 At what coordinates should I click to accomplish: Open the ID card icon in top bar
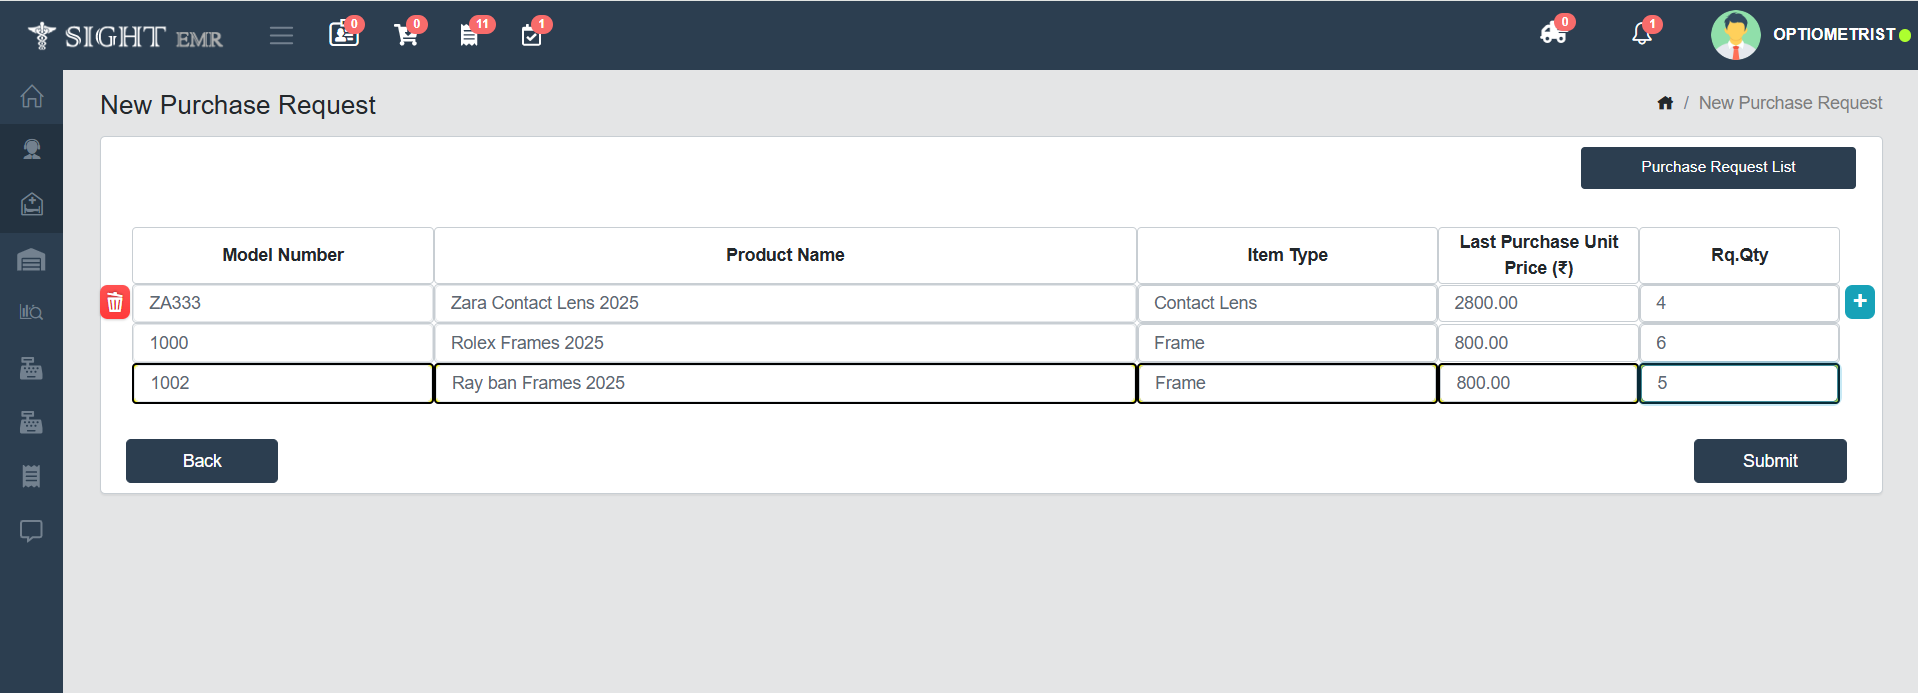coord(343,35)
